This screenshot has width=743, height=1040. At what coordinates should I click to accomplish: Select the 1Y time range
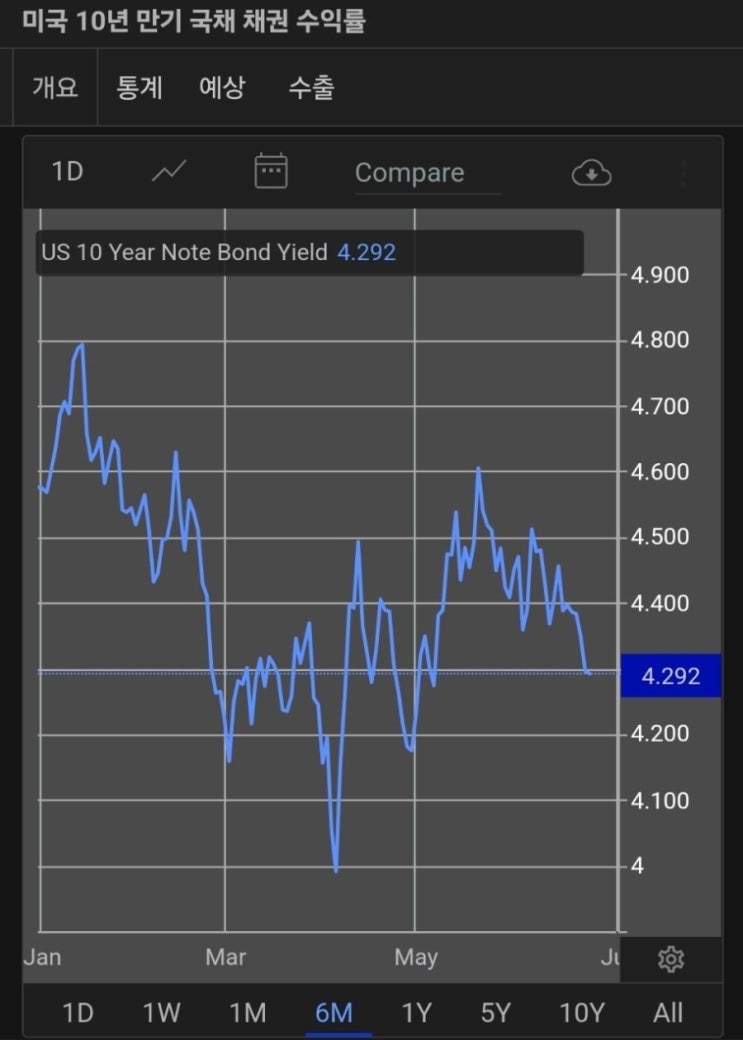(x=416, y=1013)
